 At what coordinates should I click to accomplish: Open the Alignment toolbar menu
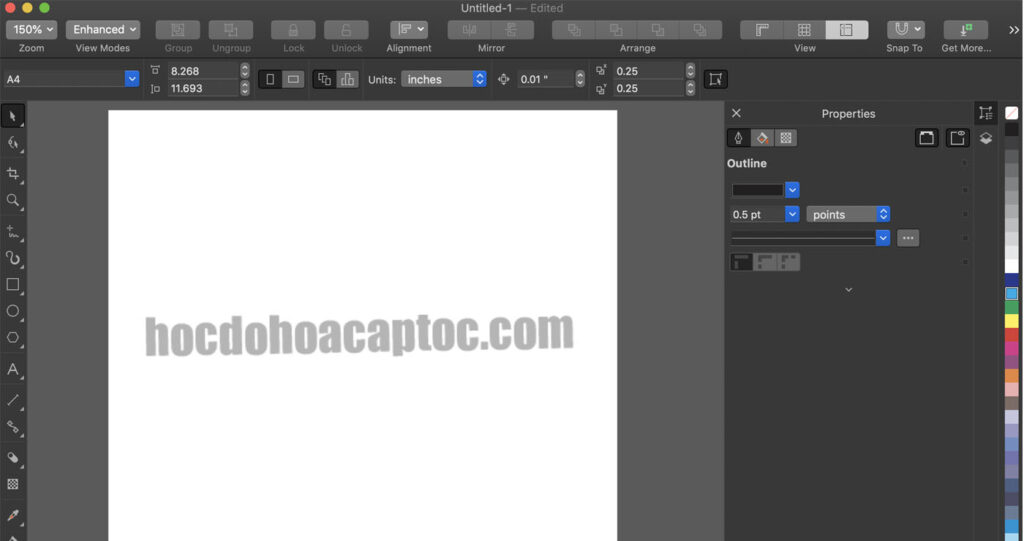[409, 30]
